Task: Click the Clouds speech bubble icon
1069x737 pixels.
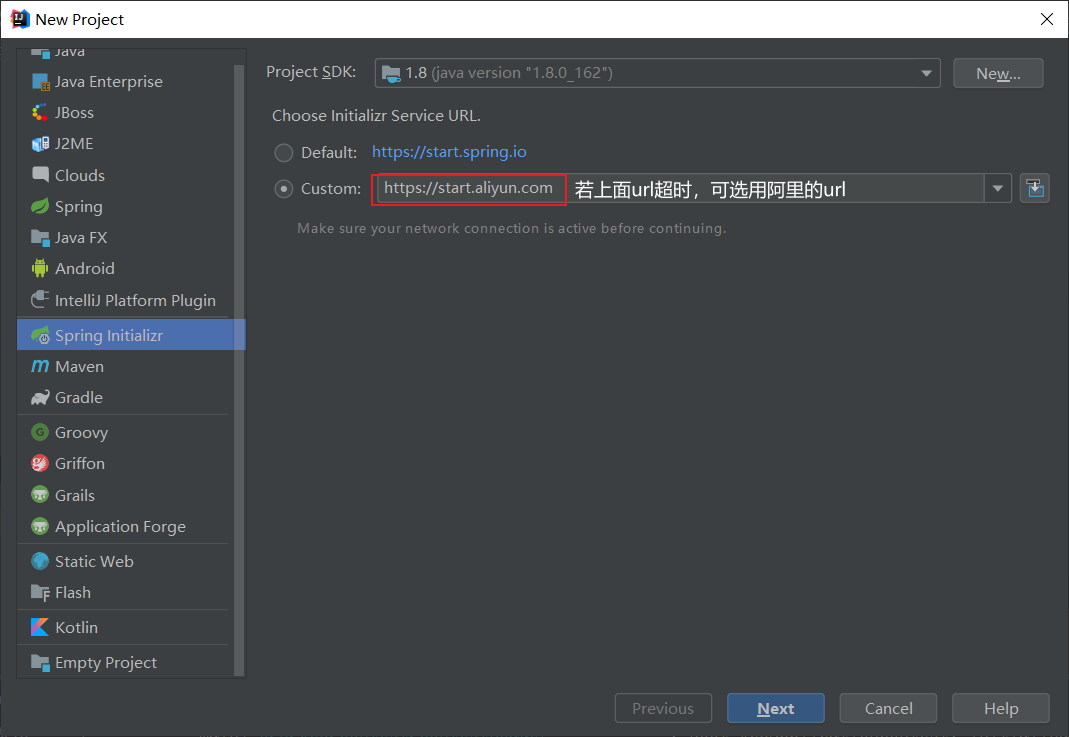Action: (x=40, y=175)
